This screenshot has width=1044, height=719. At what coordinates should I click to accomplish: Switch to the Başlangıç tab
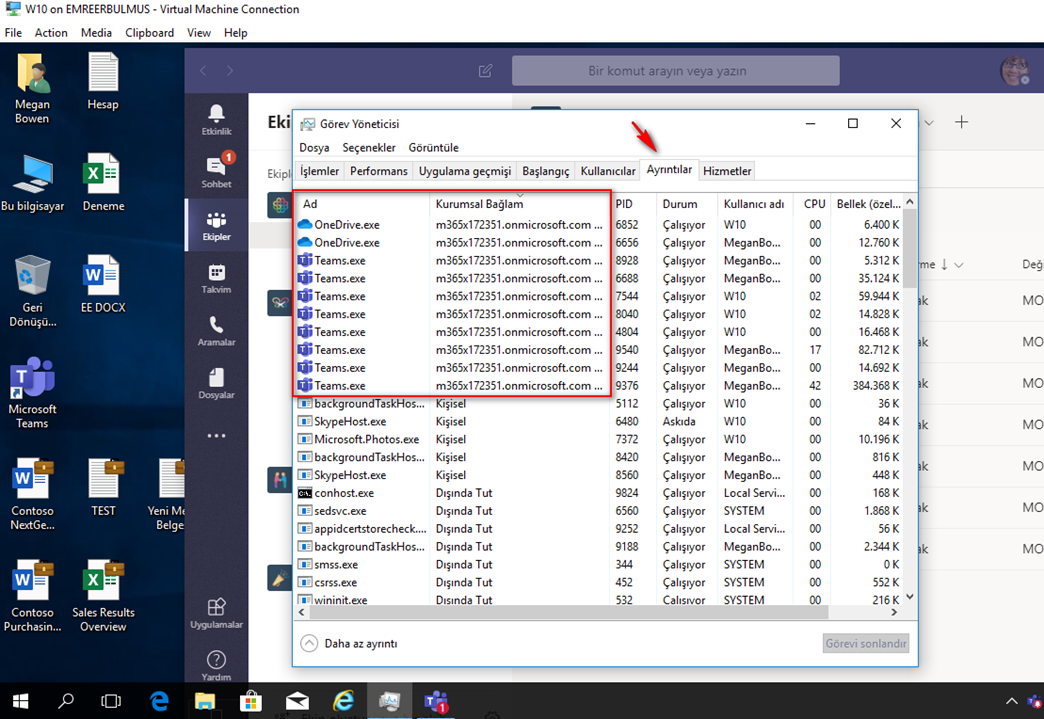545,171
